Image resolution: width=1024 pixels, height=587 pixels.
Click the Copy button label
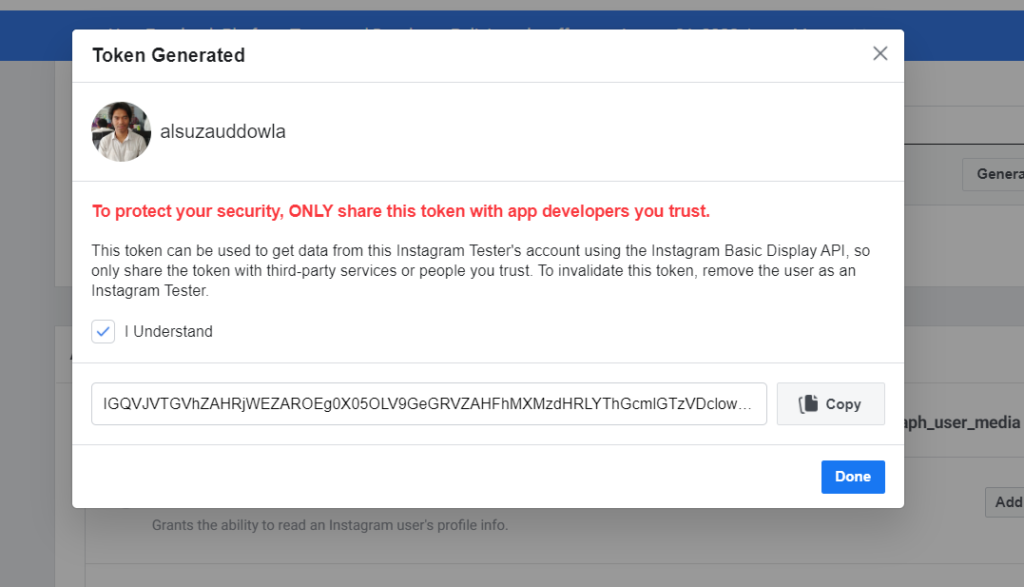[x=843, y=404]
